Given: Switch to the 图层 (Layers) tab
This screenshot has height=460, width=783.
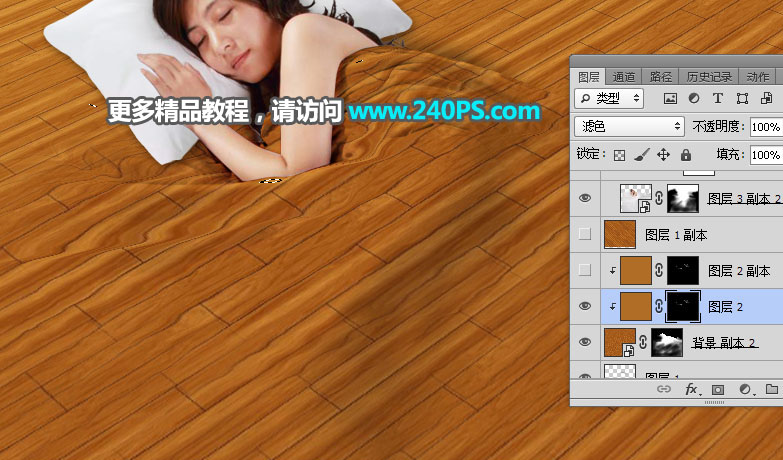Looking at the screenshot, I should click(588, 77).
